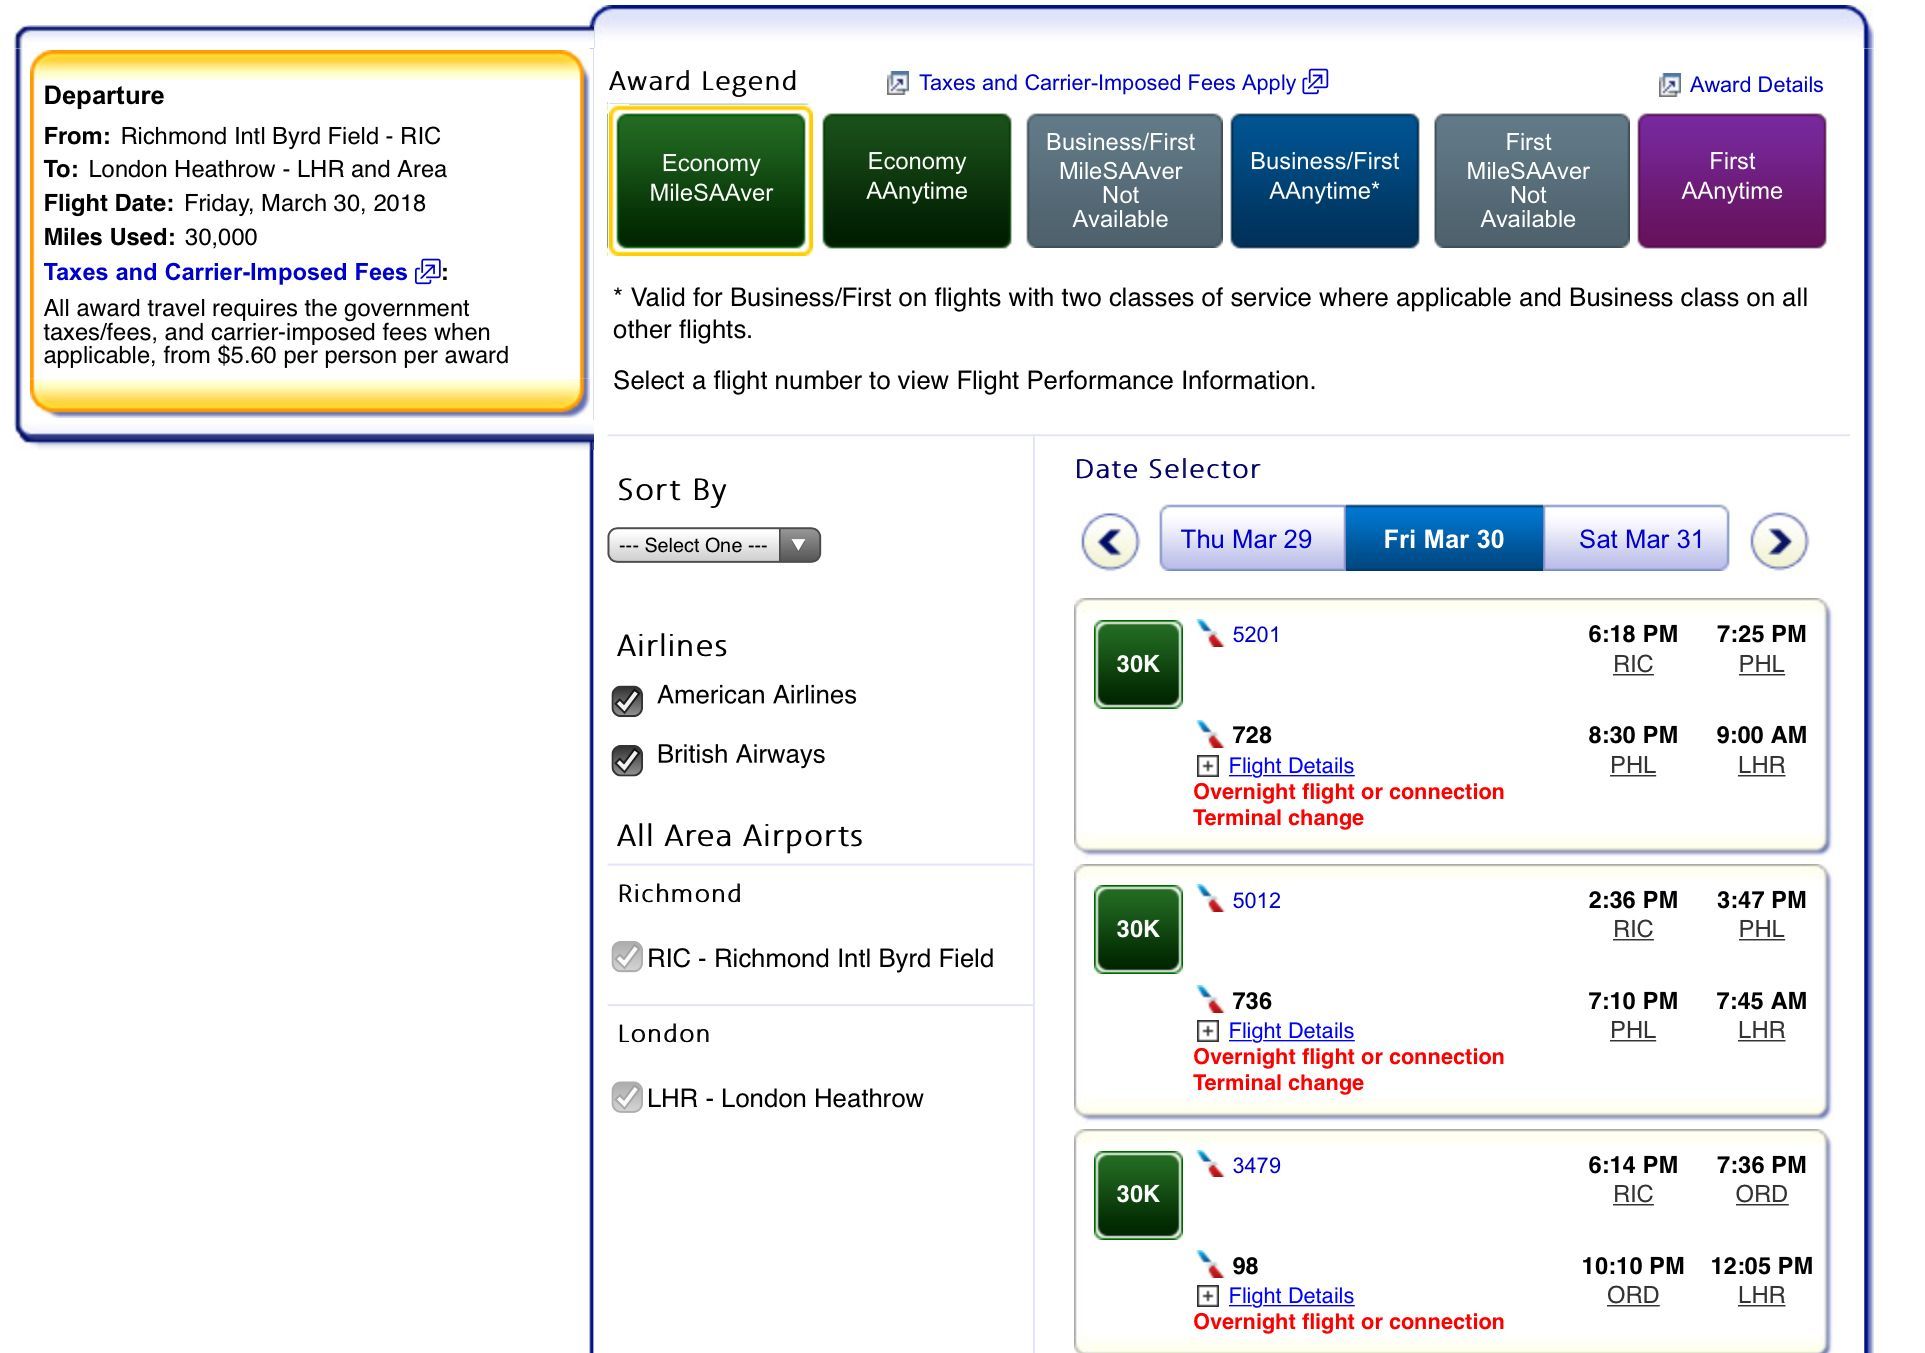Choose purple First AAnytime award swatch
1925x1353 pixels.
(x=1732, y=180)
